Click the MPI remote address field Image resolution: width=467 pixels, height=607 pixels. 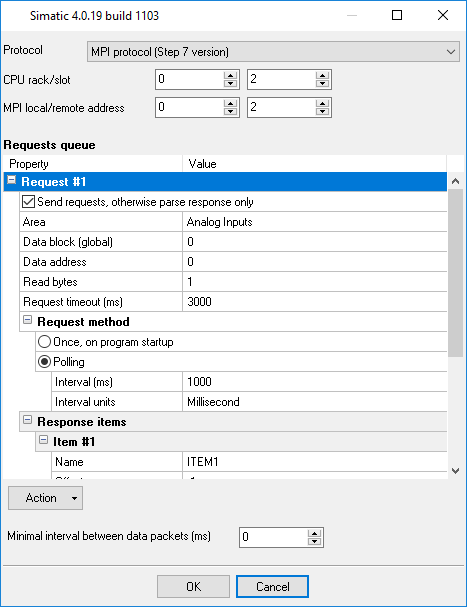tap(282, 107)
